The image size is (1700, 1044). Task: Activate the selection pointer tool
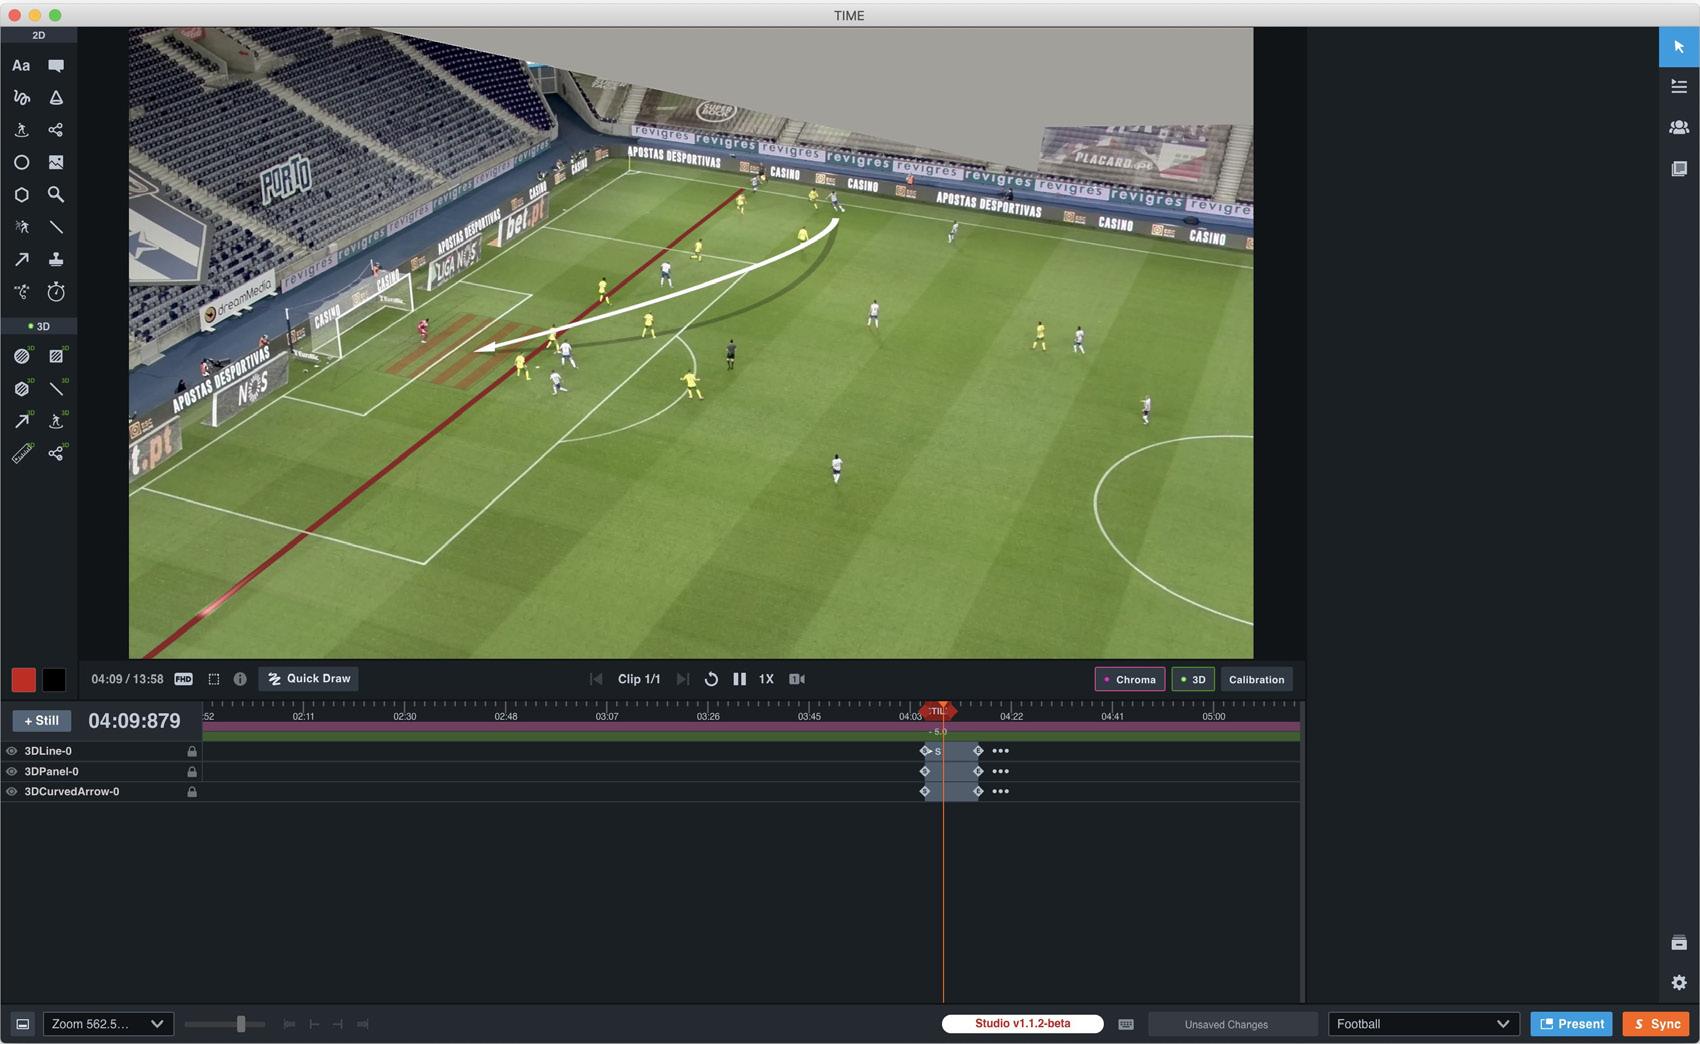tap(1679, 47)
